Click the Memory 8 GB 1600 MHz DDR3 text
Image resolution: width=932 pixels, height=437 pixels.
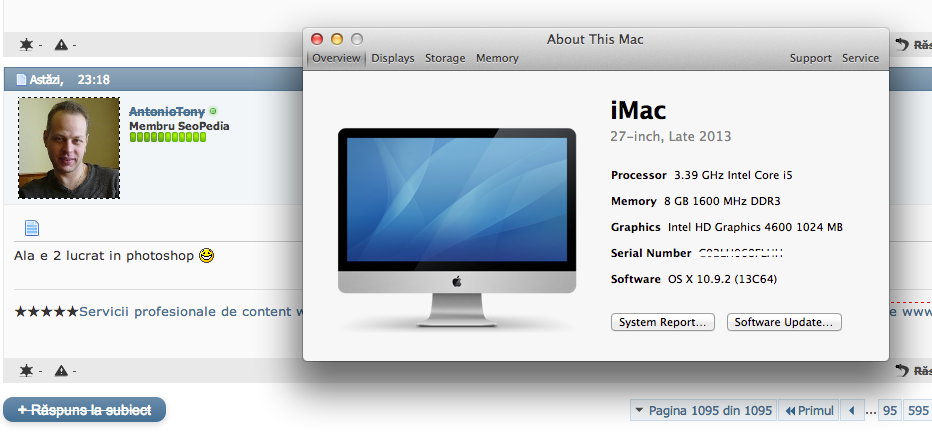tap(695, 201)
